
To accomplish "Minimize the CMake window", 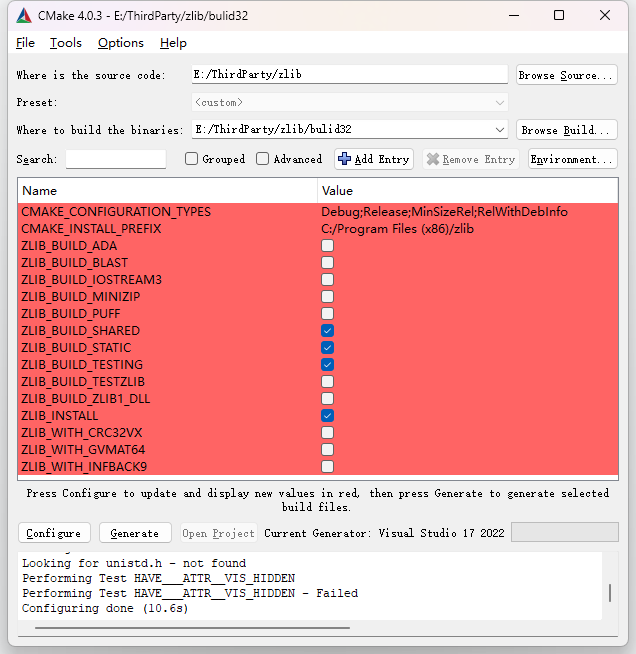I will pyautogui.click(x=514, y=15).
